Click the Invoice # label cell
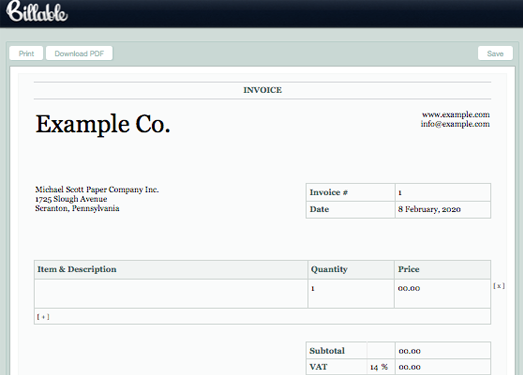Screen dimensions: 523x375 point(350,192)
